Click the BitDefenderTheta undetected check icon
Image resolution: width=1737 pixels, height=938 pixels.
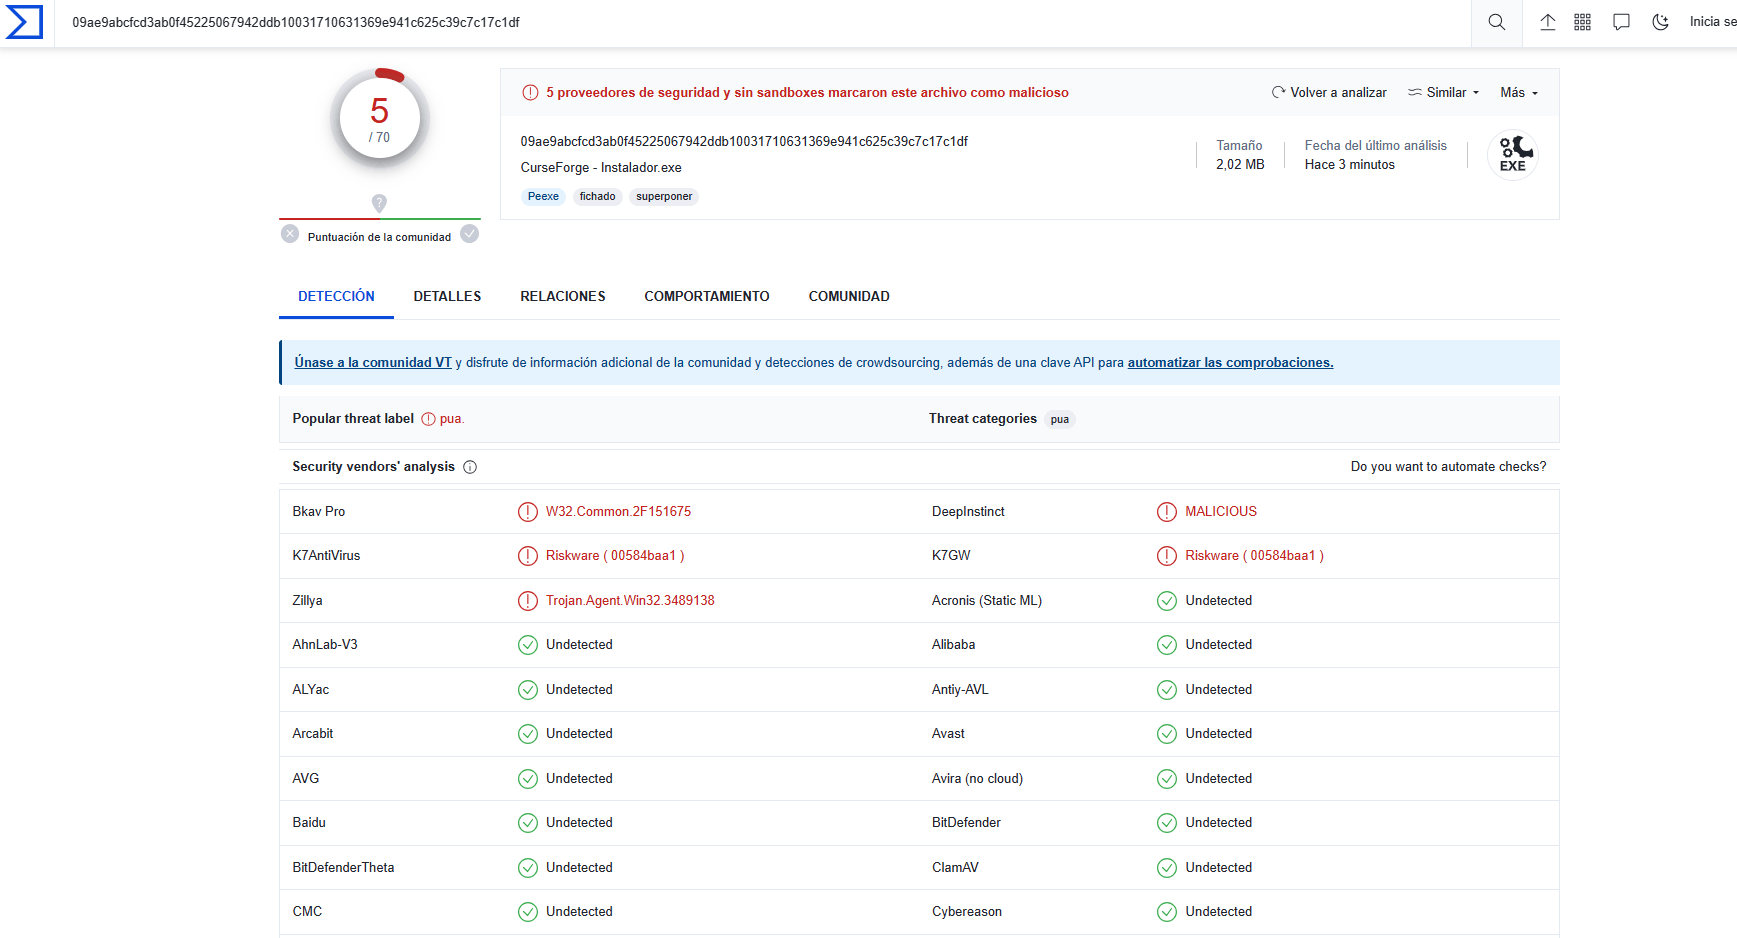(528, 868)
